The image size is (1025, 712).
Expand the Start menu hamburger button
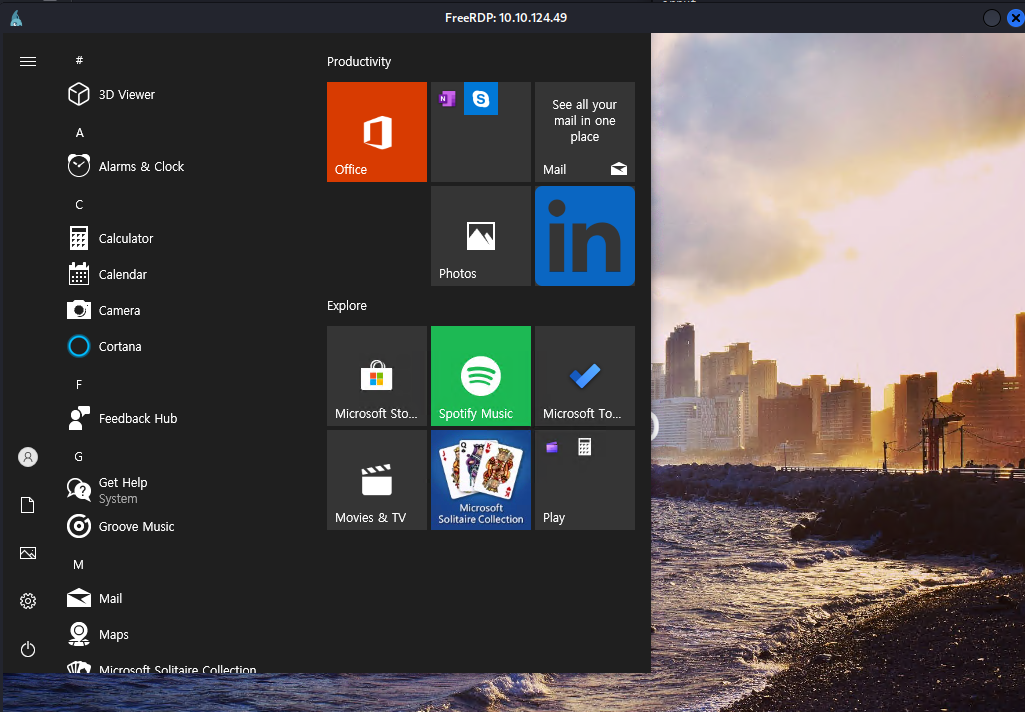click(28, 61)
